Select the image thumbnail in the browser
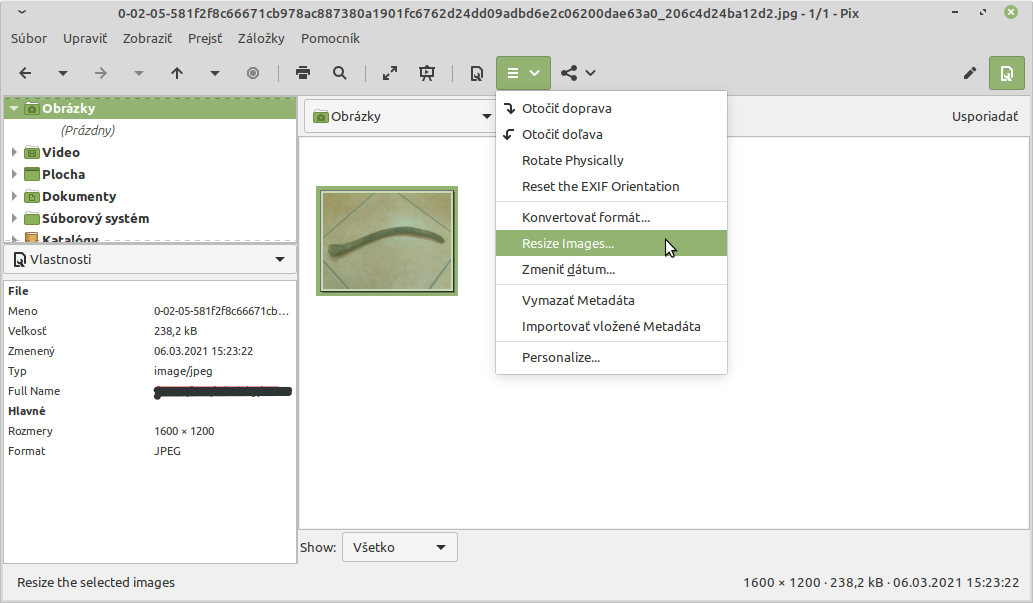 [x=387, y=241]
